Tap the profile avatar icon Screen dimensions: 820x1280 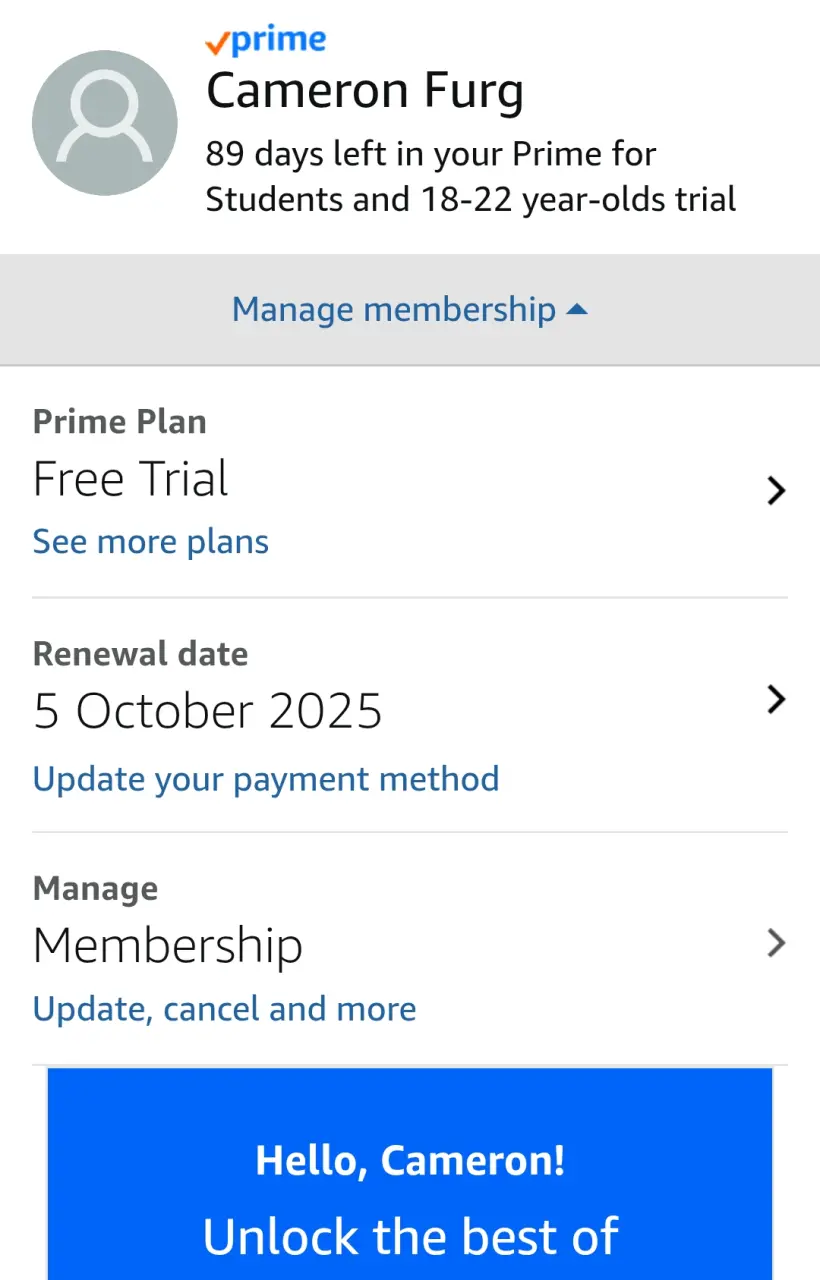coord(105,123)
